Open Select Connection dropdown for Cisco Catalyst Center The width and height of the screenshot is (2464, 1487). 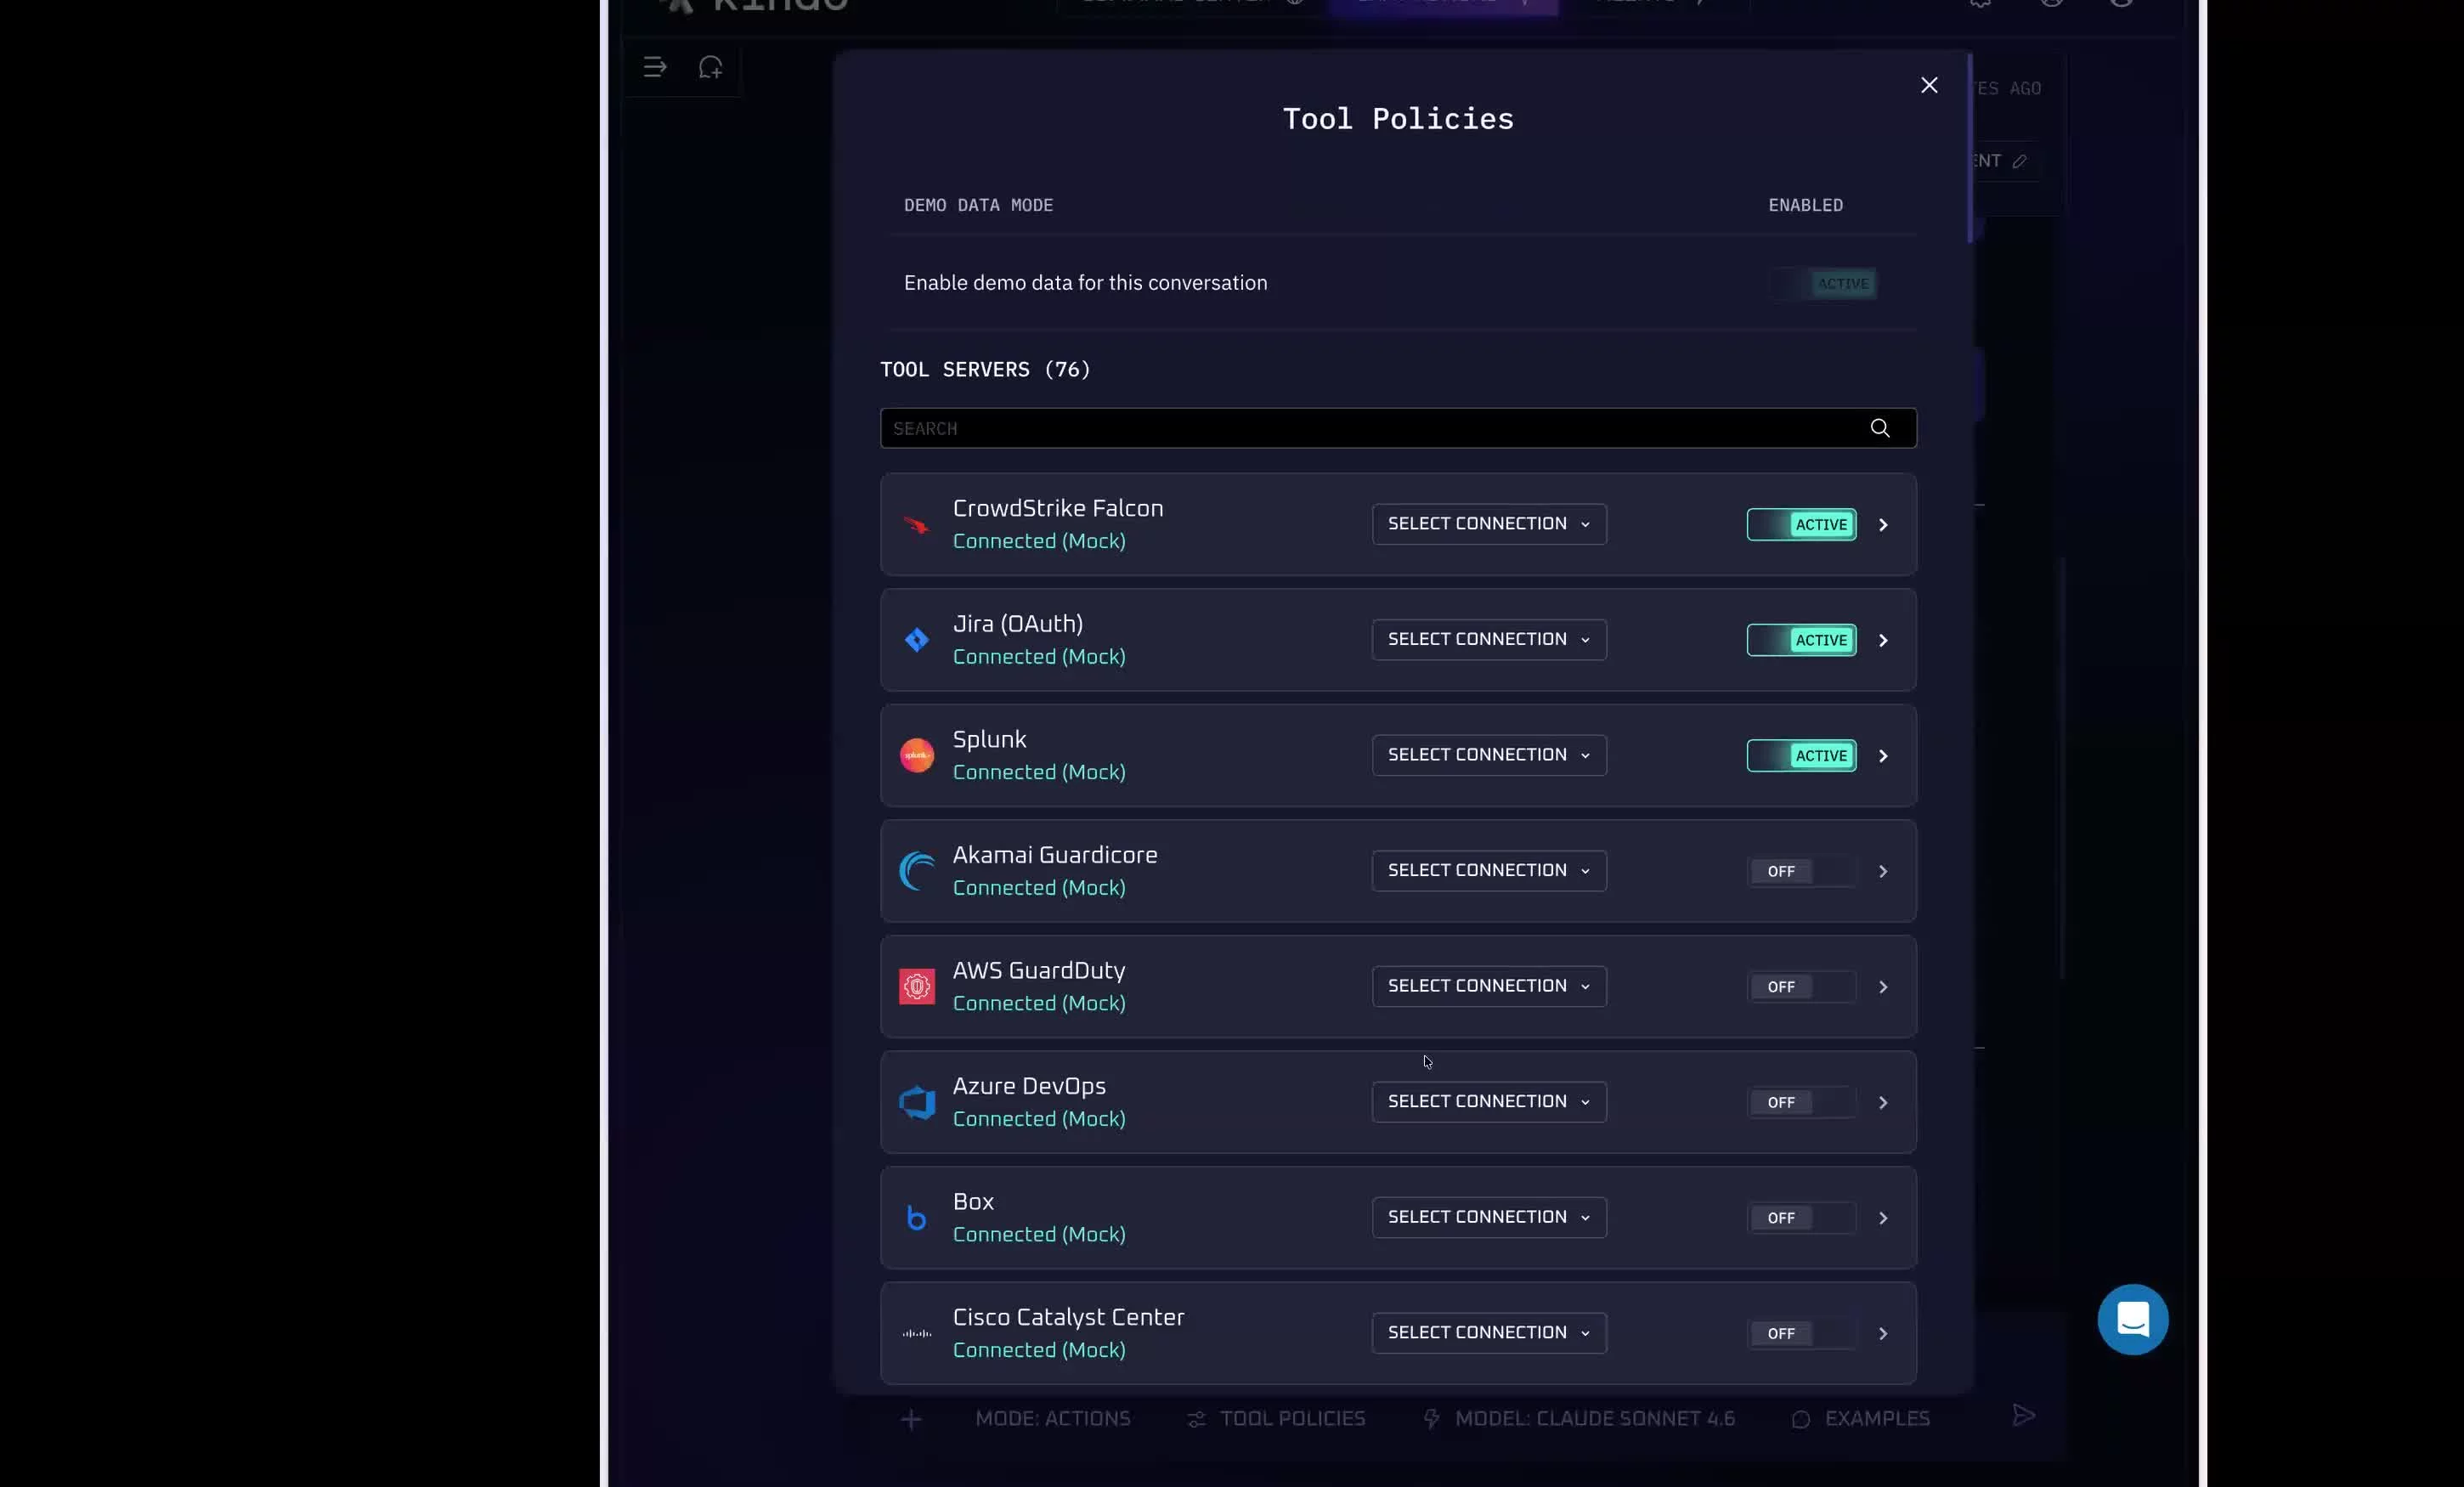click(x=1488, y=1333)
